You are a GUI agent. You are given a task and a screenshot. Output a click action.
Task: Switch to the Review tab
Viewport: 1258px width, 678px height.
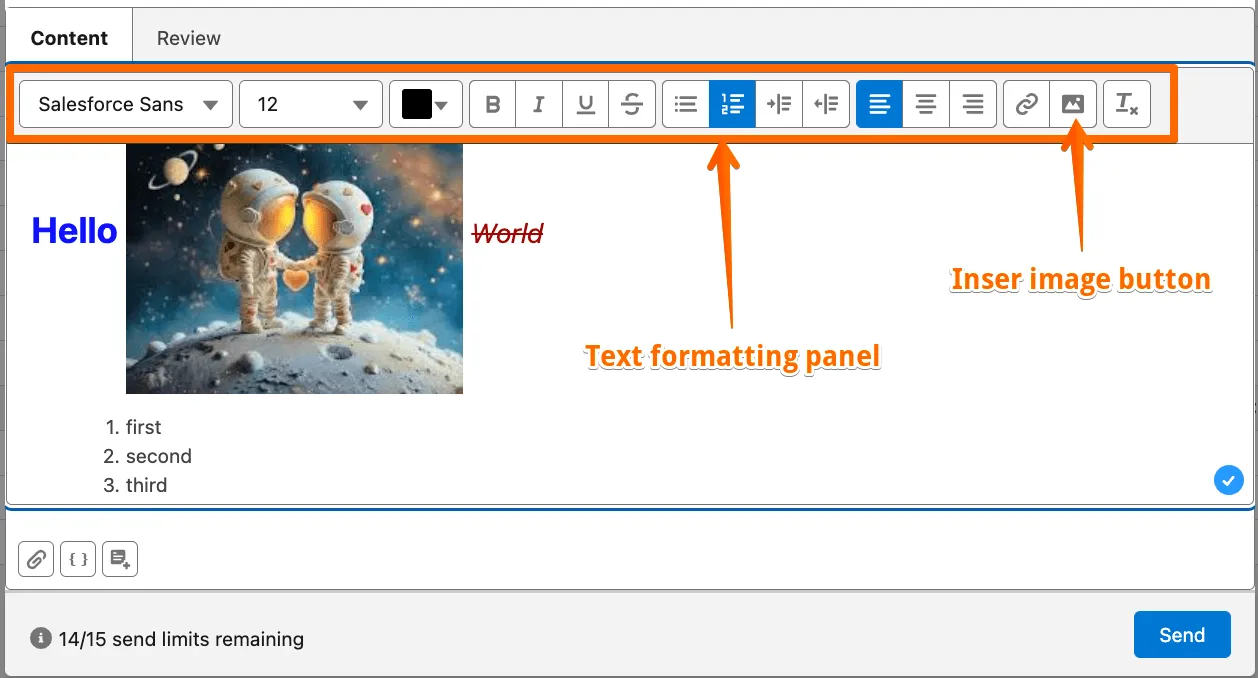(189, 38)
